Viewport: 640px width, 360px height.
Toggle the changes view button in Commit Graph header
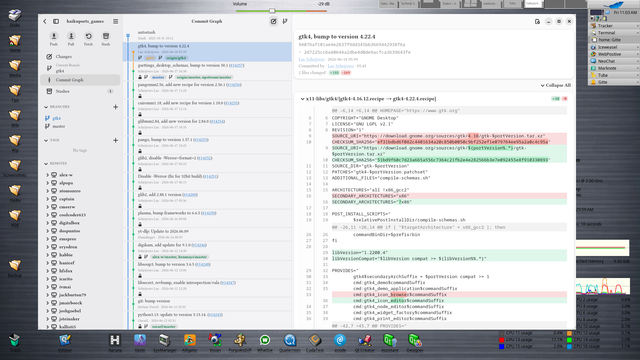coord(273,21)
